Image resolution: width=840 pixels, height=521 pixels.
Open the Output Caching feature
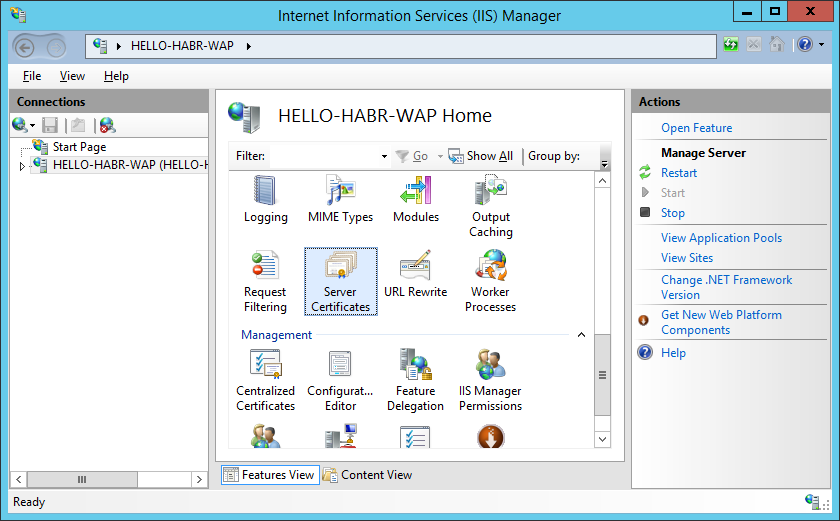491,206
